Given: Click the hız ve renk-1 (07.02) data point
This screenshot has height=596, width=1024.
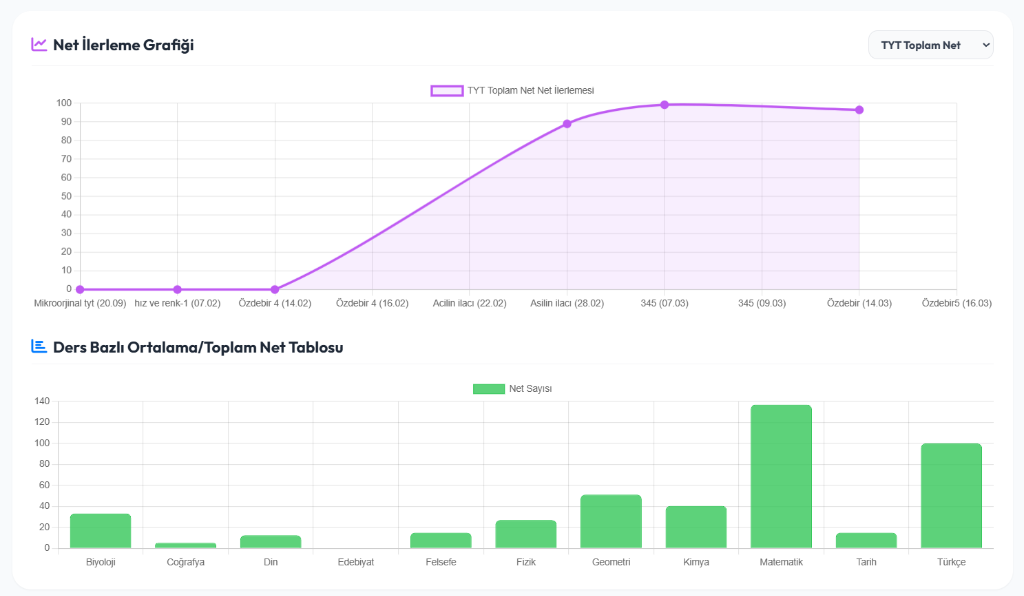Looking at the screenshot, I should 177,289.
